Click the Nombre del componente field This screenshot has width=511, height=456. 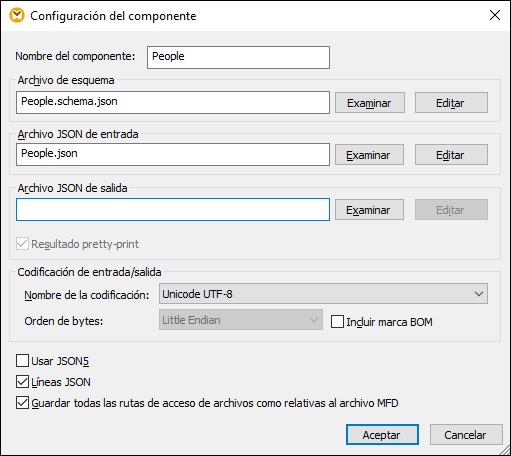[x=238, y=57]
